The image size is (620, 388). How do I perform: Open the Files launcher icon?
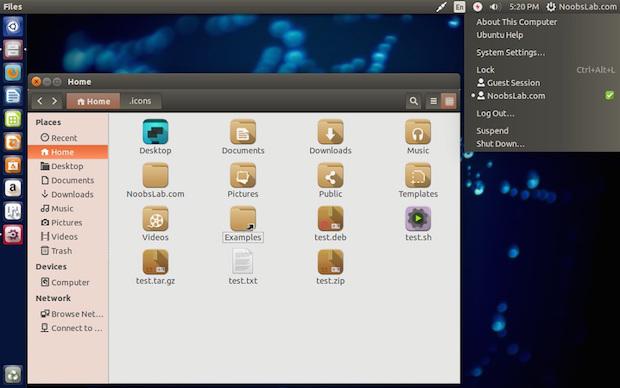point(13,50)
